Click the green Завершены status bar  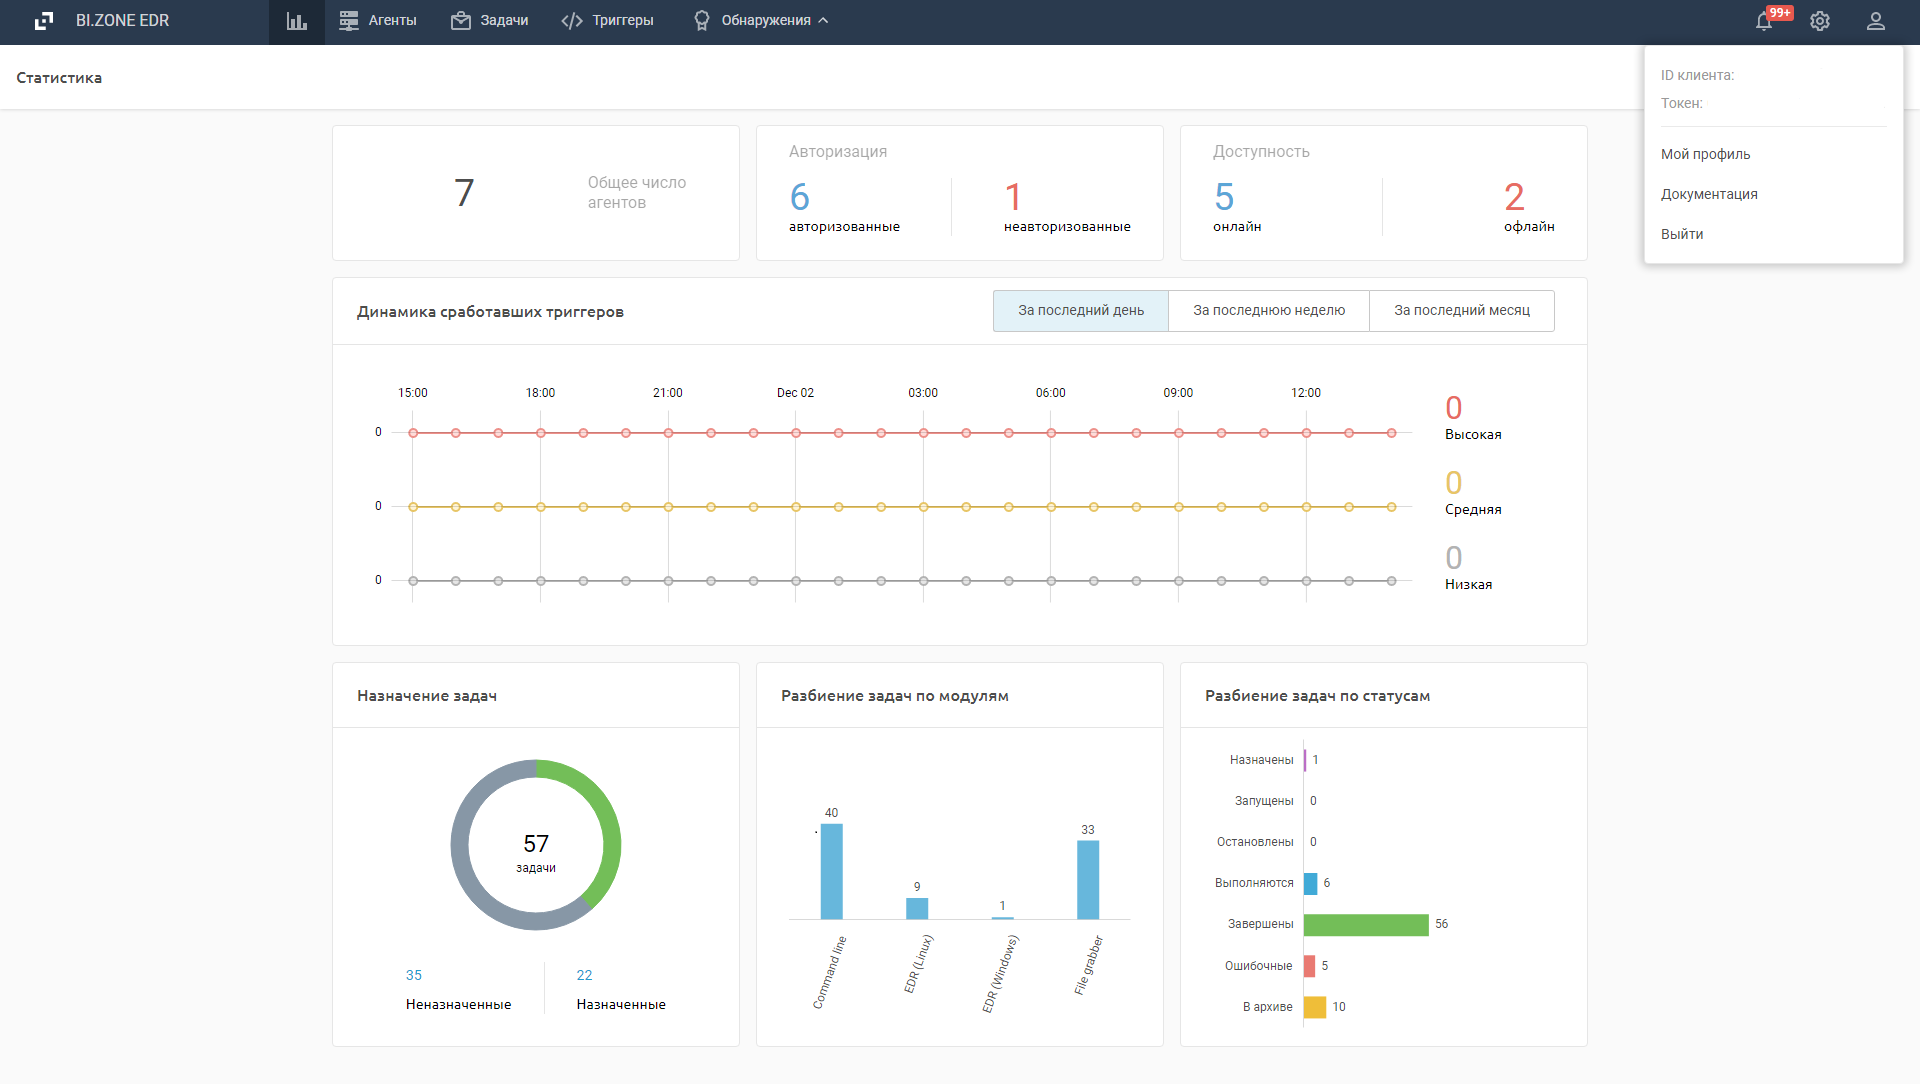click(x=1365, y=925)
